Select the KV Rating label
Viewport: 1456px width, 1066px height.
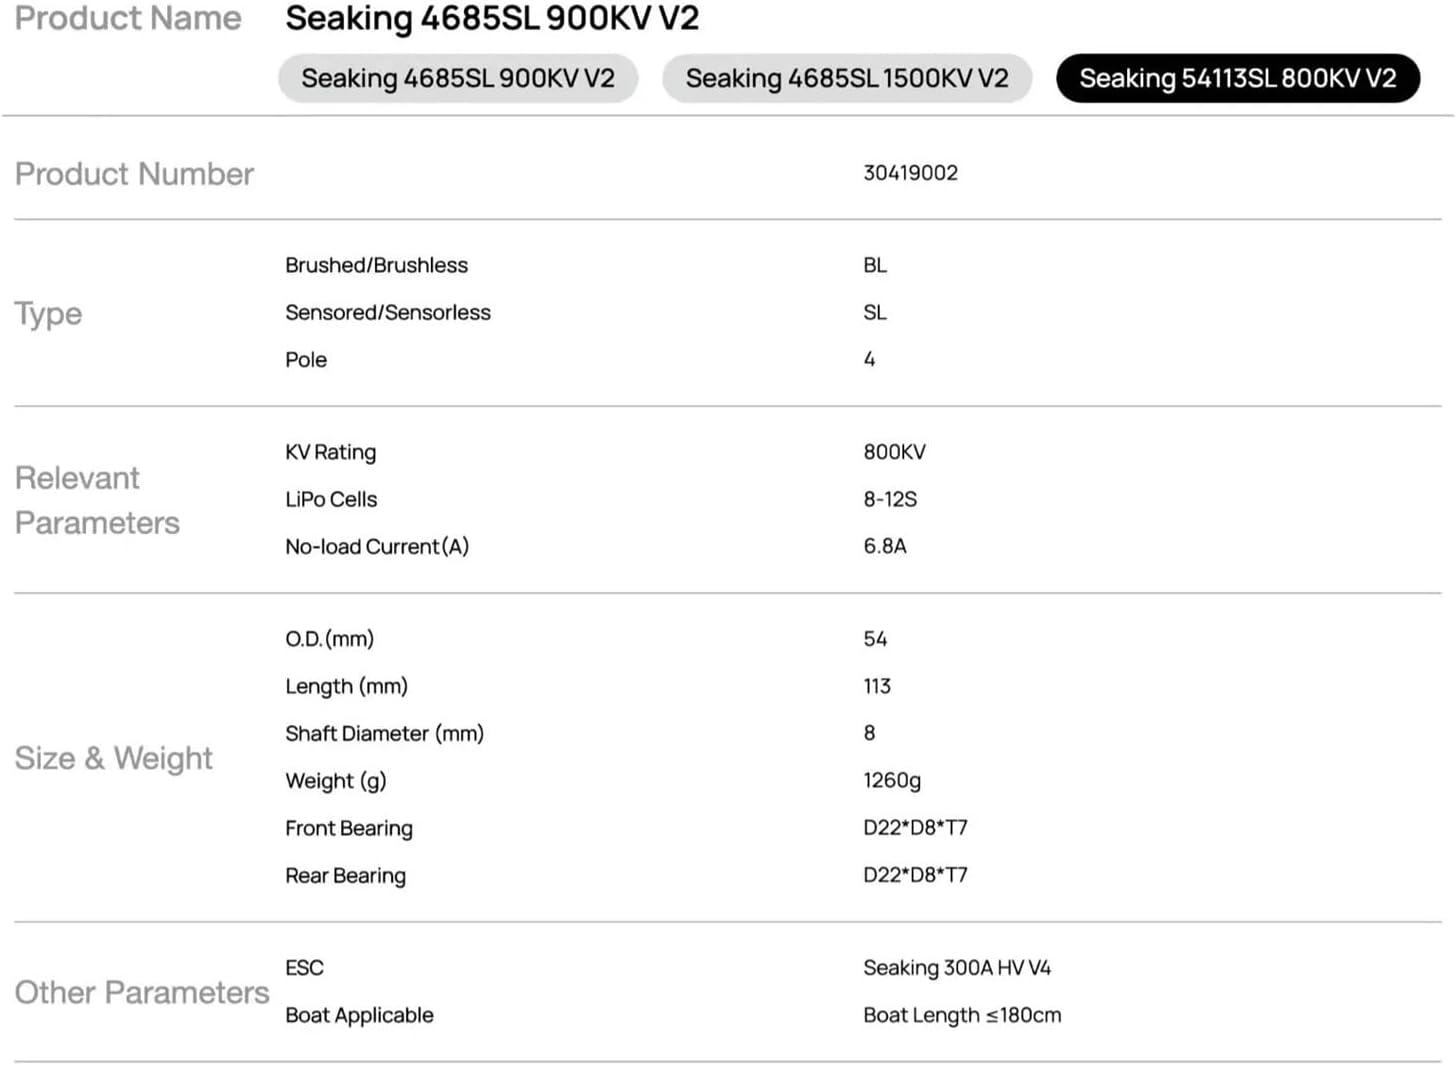click(330, 452)
